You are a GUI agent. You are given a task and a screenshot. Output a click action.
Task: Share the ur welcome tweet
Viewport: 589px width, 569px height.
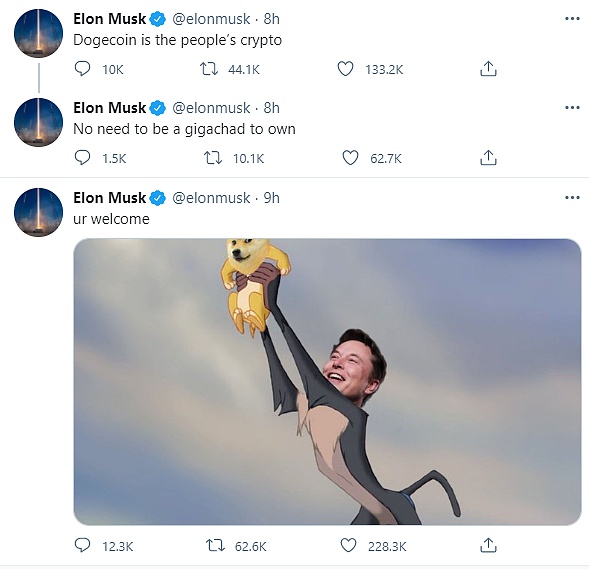pyautogui.click(x=488, y=545)
